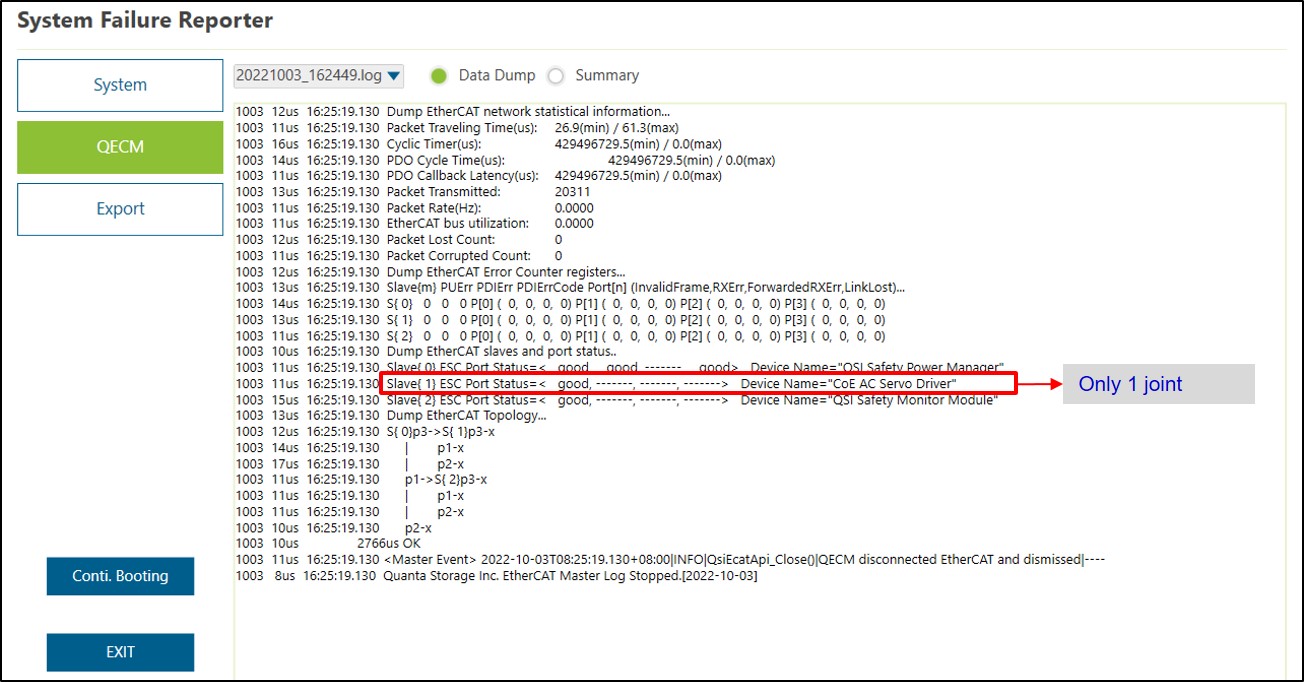This screenshot has width=1304, height=682.
Task: Click the EXIT button
Action: tap(120, 652)
